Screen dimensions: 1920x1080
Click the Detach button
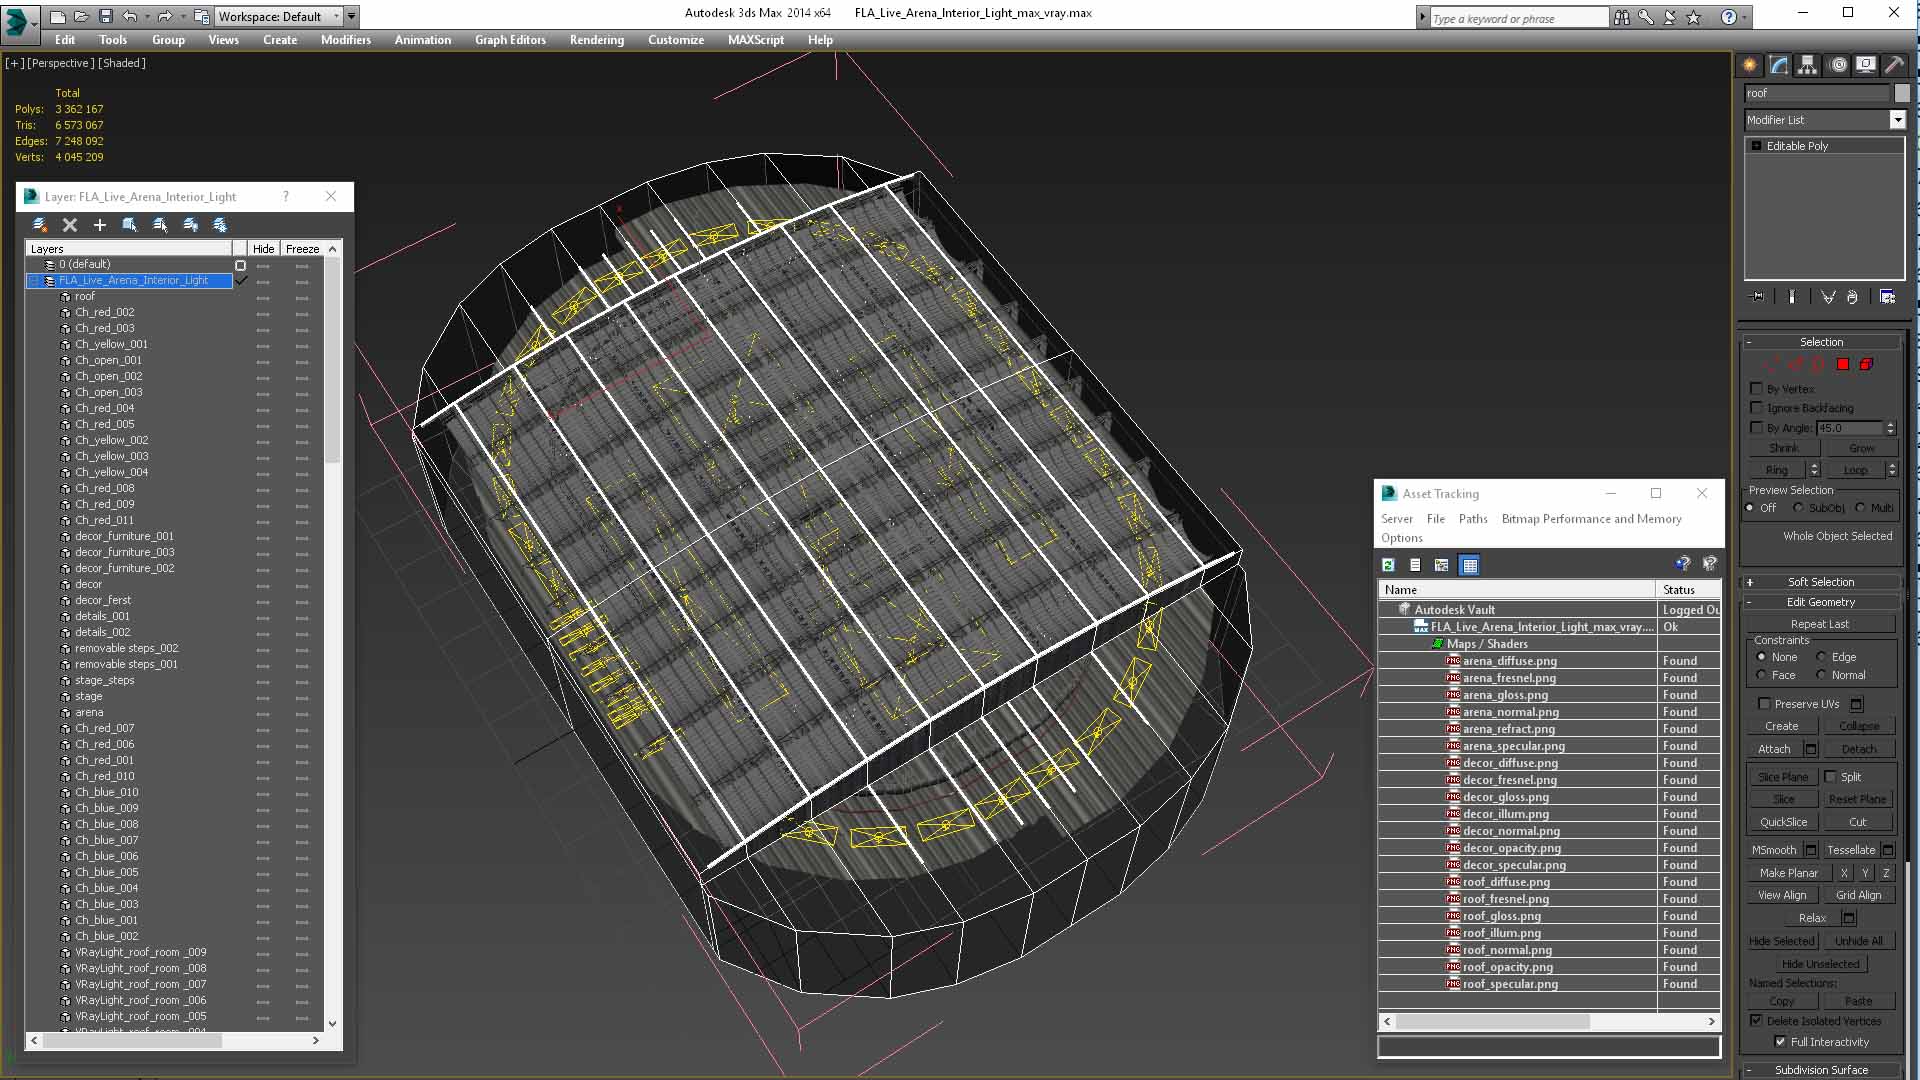1858,749
